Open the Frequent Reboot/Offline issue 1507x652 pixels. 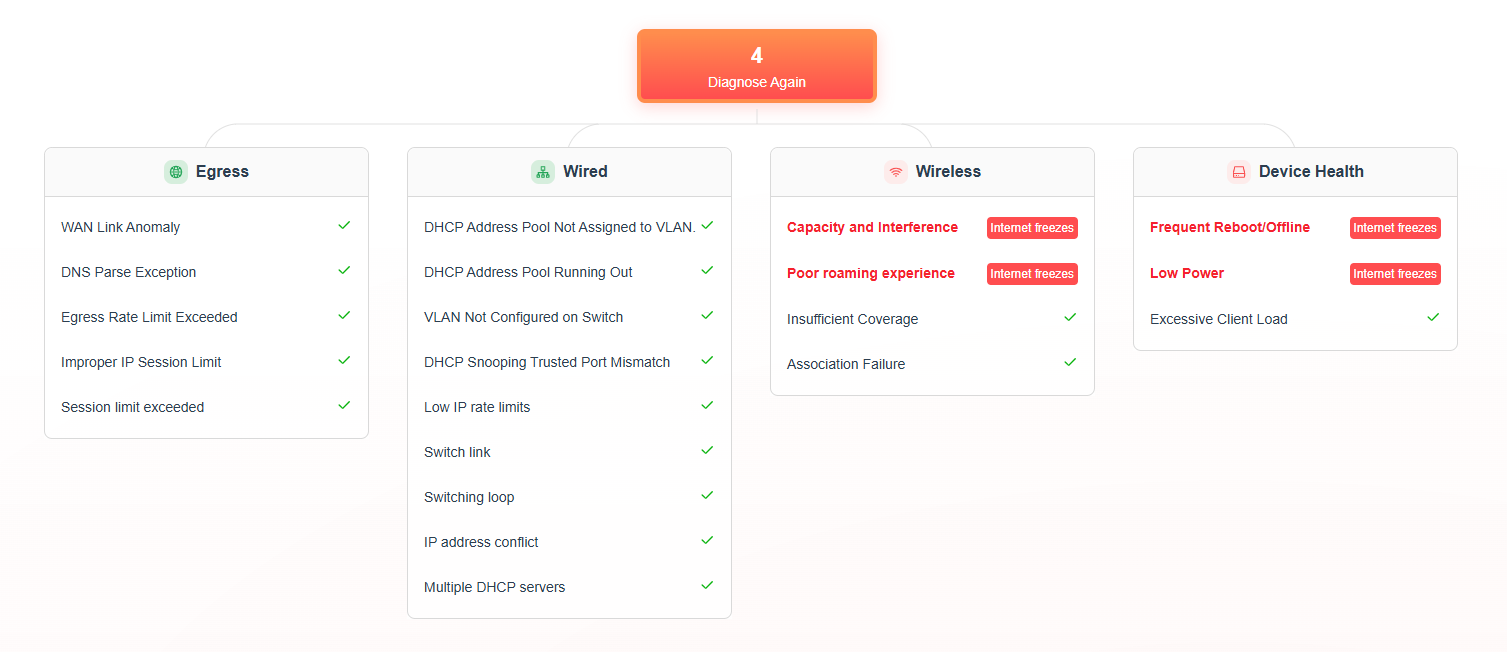click(1230, 227)
